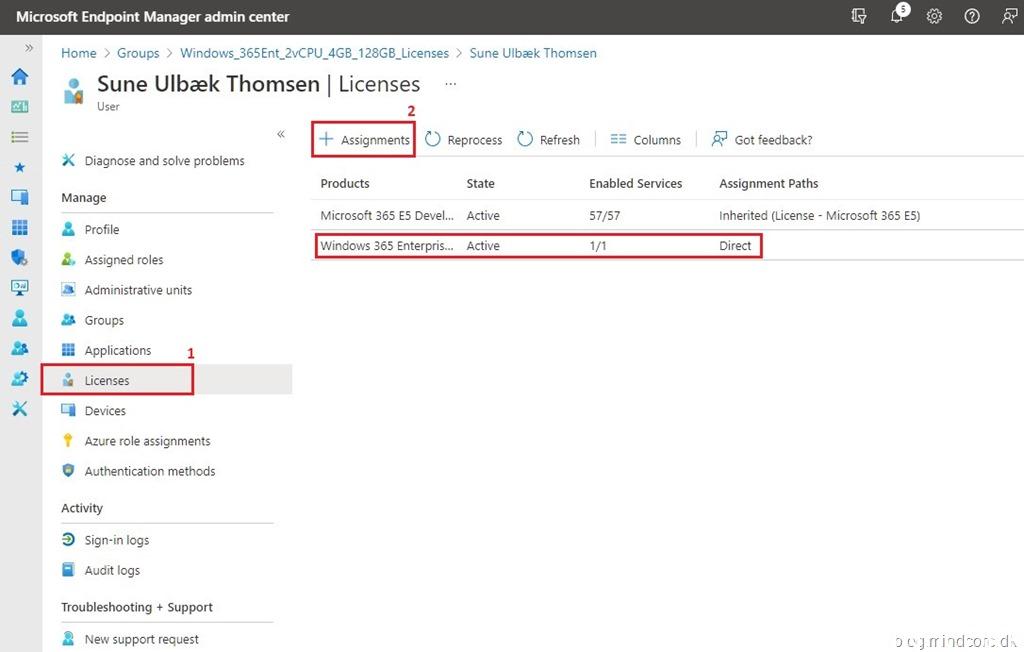The image size is (1024, 652).
Task: Click Reprocess in the toolbar
Action: [463, 140]
